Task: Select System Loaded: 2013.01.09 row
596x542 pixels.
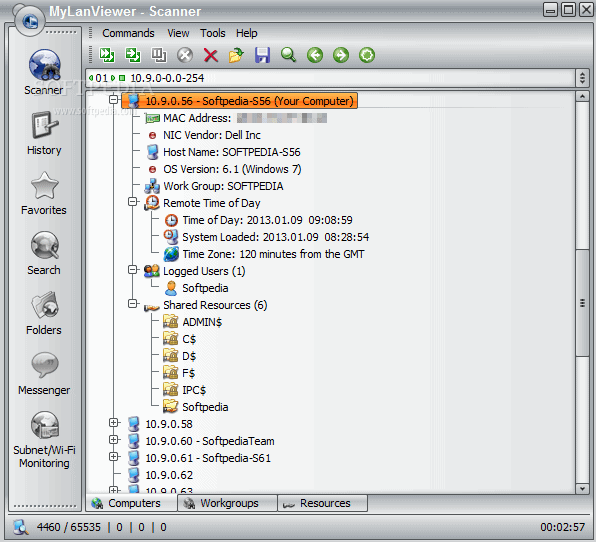Action: (x=266, y=237)
